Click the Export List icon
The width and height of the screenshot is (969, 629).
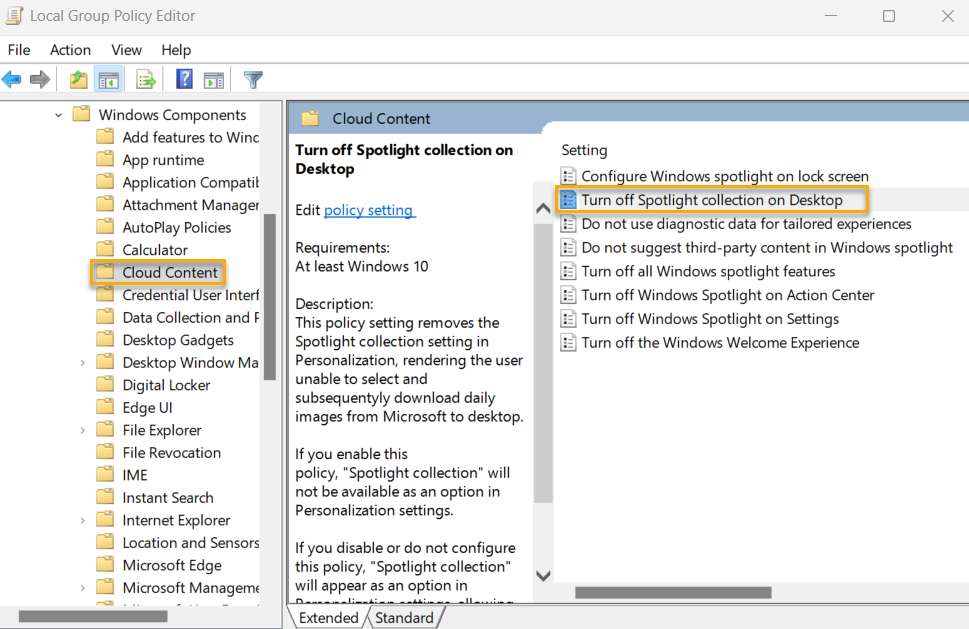point(143,79)
